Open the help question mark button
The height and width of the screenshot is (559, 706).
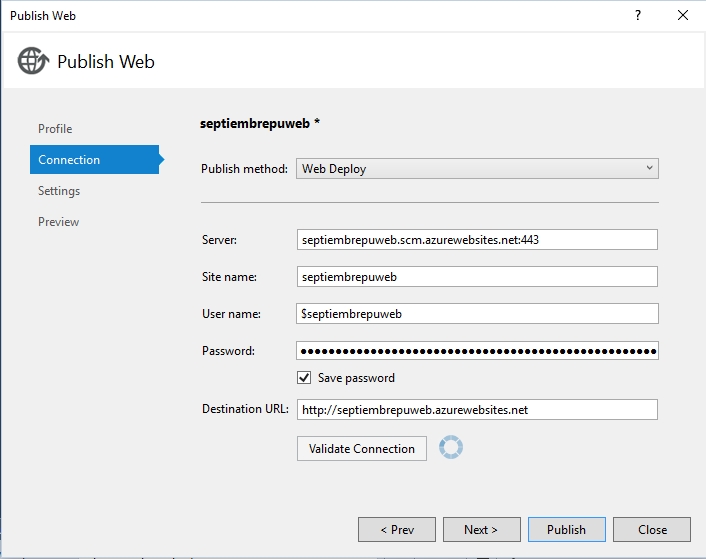[638, 16]
